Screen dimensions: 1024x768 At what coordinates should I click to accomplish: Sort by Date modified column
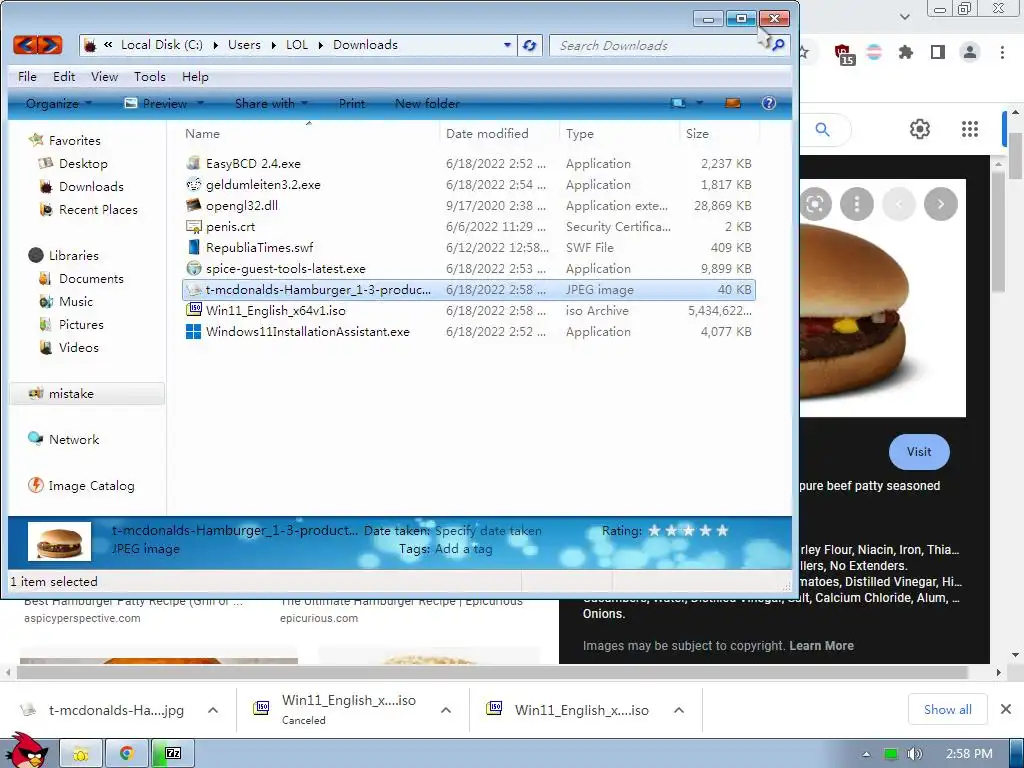pos(499,134)
